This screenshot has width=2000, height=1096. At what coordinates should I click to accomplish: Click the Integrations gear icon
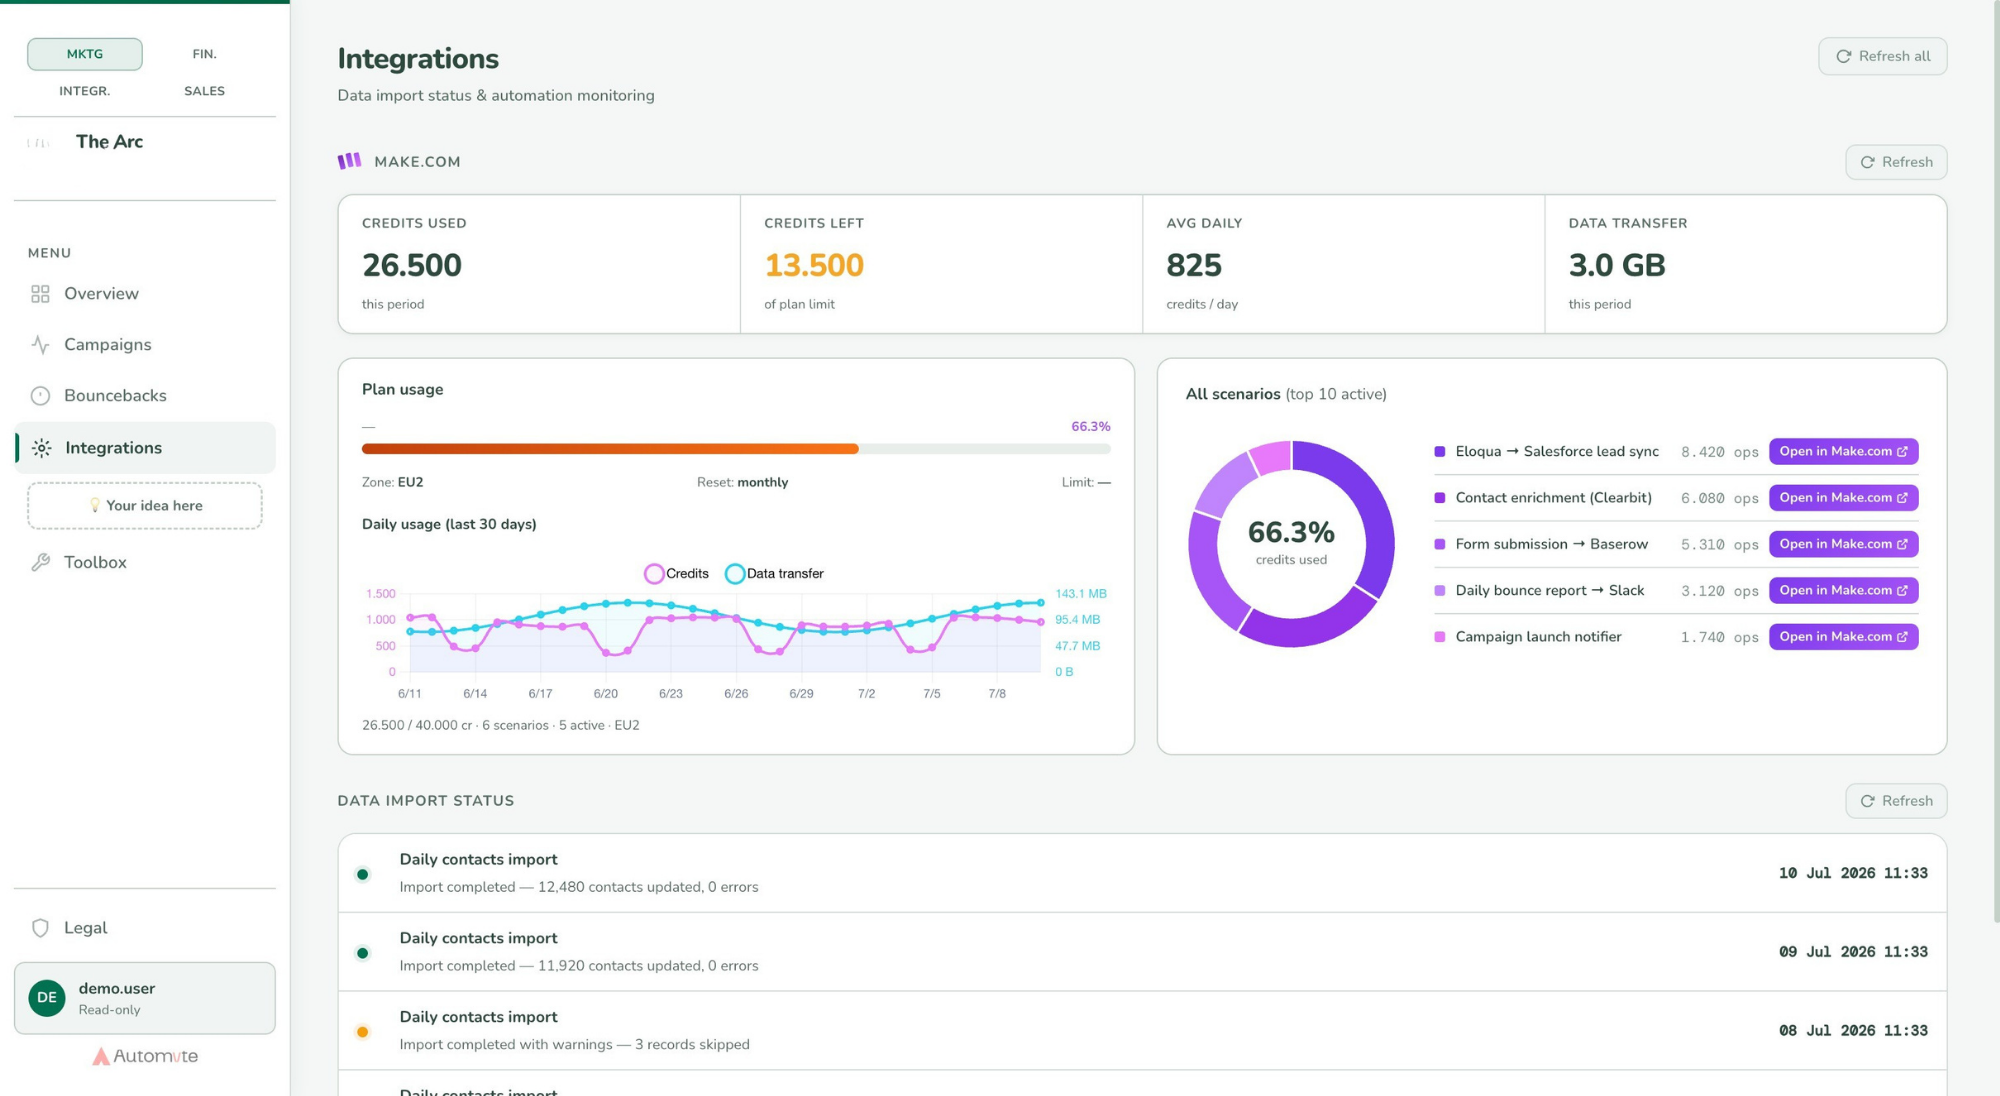pos(41,448)
